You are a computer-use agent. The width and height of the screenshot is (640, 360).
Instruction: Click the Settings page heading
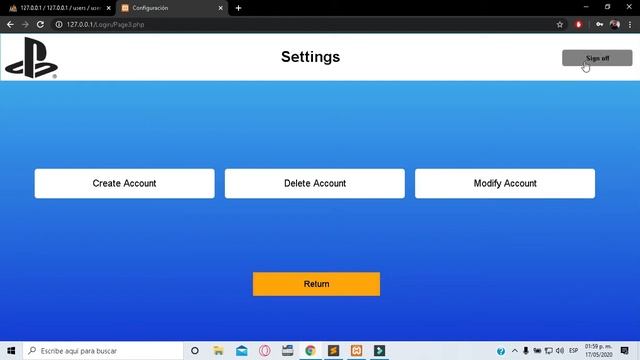[x=310, y=57]
